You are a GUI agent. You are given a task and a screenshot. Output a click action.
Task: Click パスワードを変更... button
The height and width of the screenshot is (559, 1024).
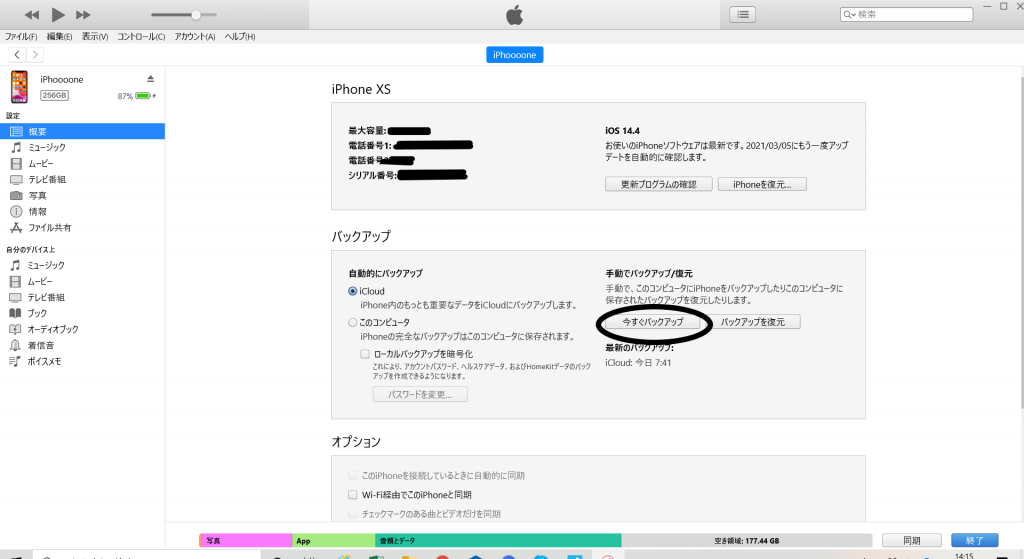click(x=420, y=394)
